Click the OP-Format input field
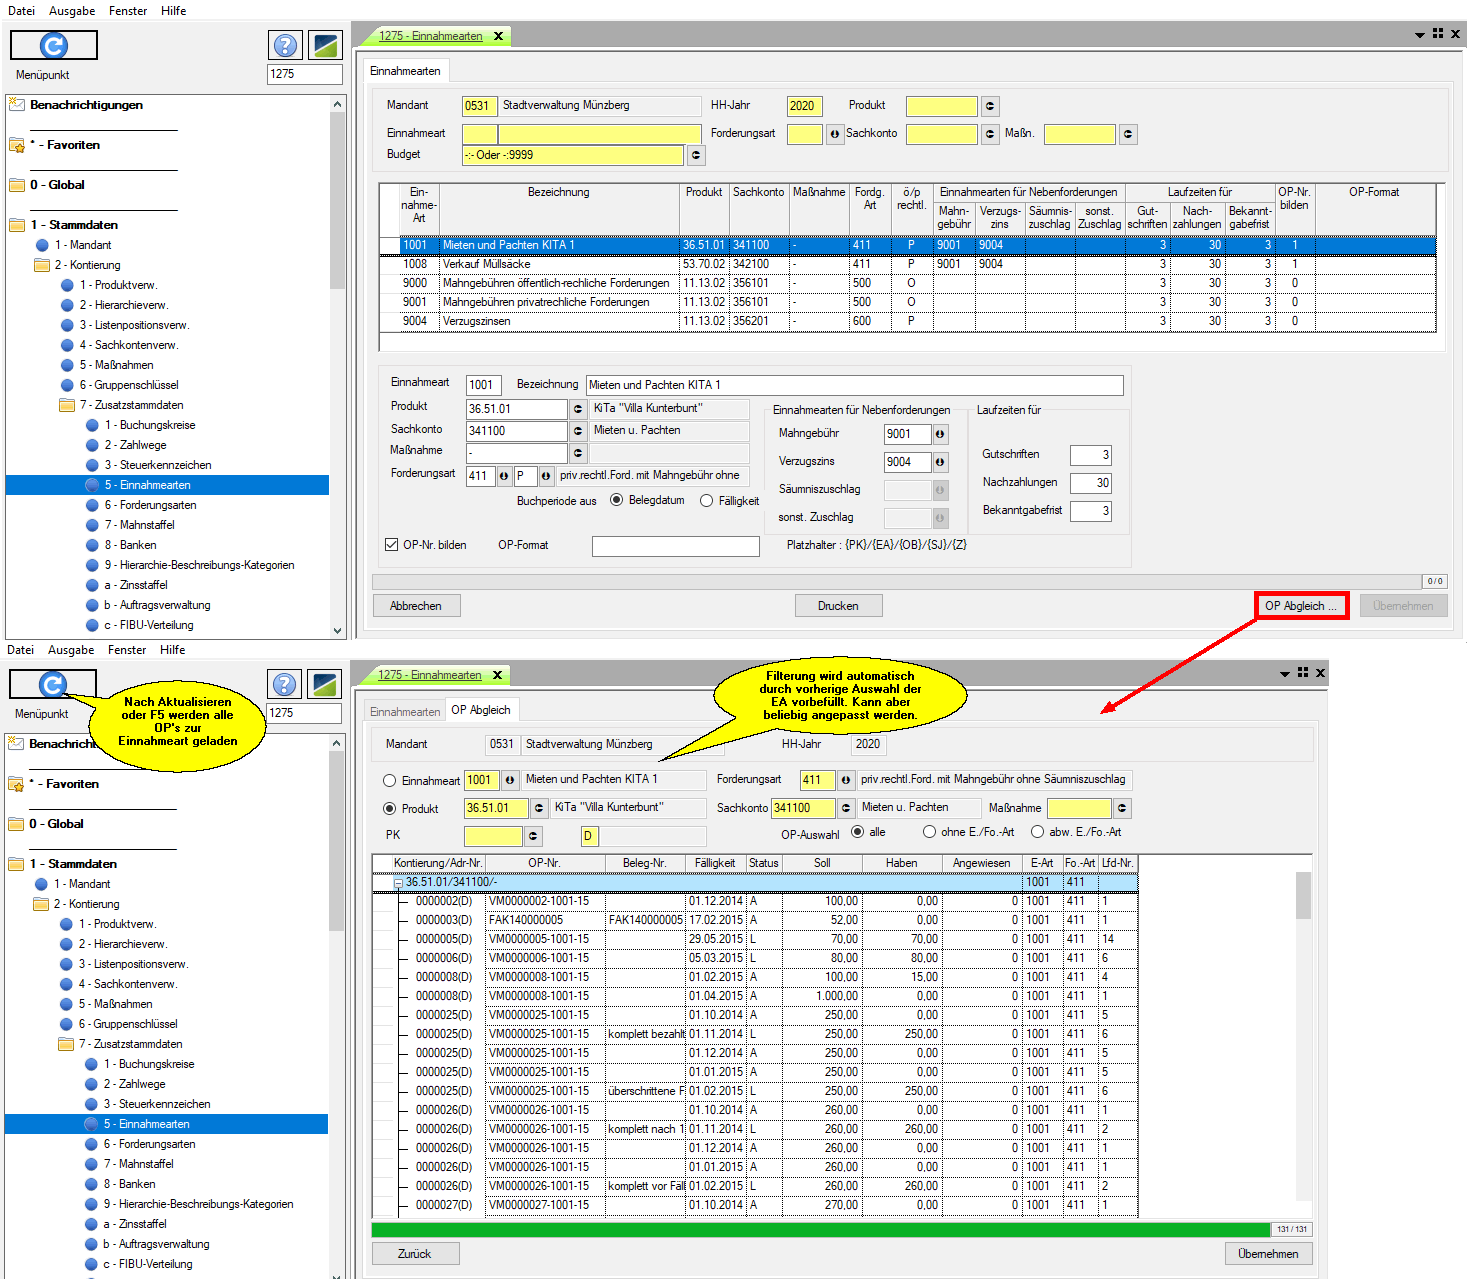 675,546
